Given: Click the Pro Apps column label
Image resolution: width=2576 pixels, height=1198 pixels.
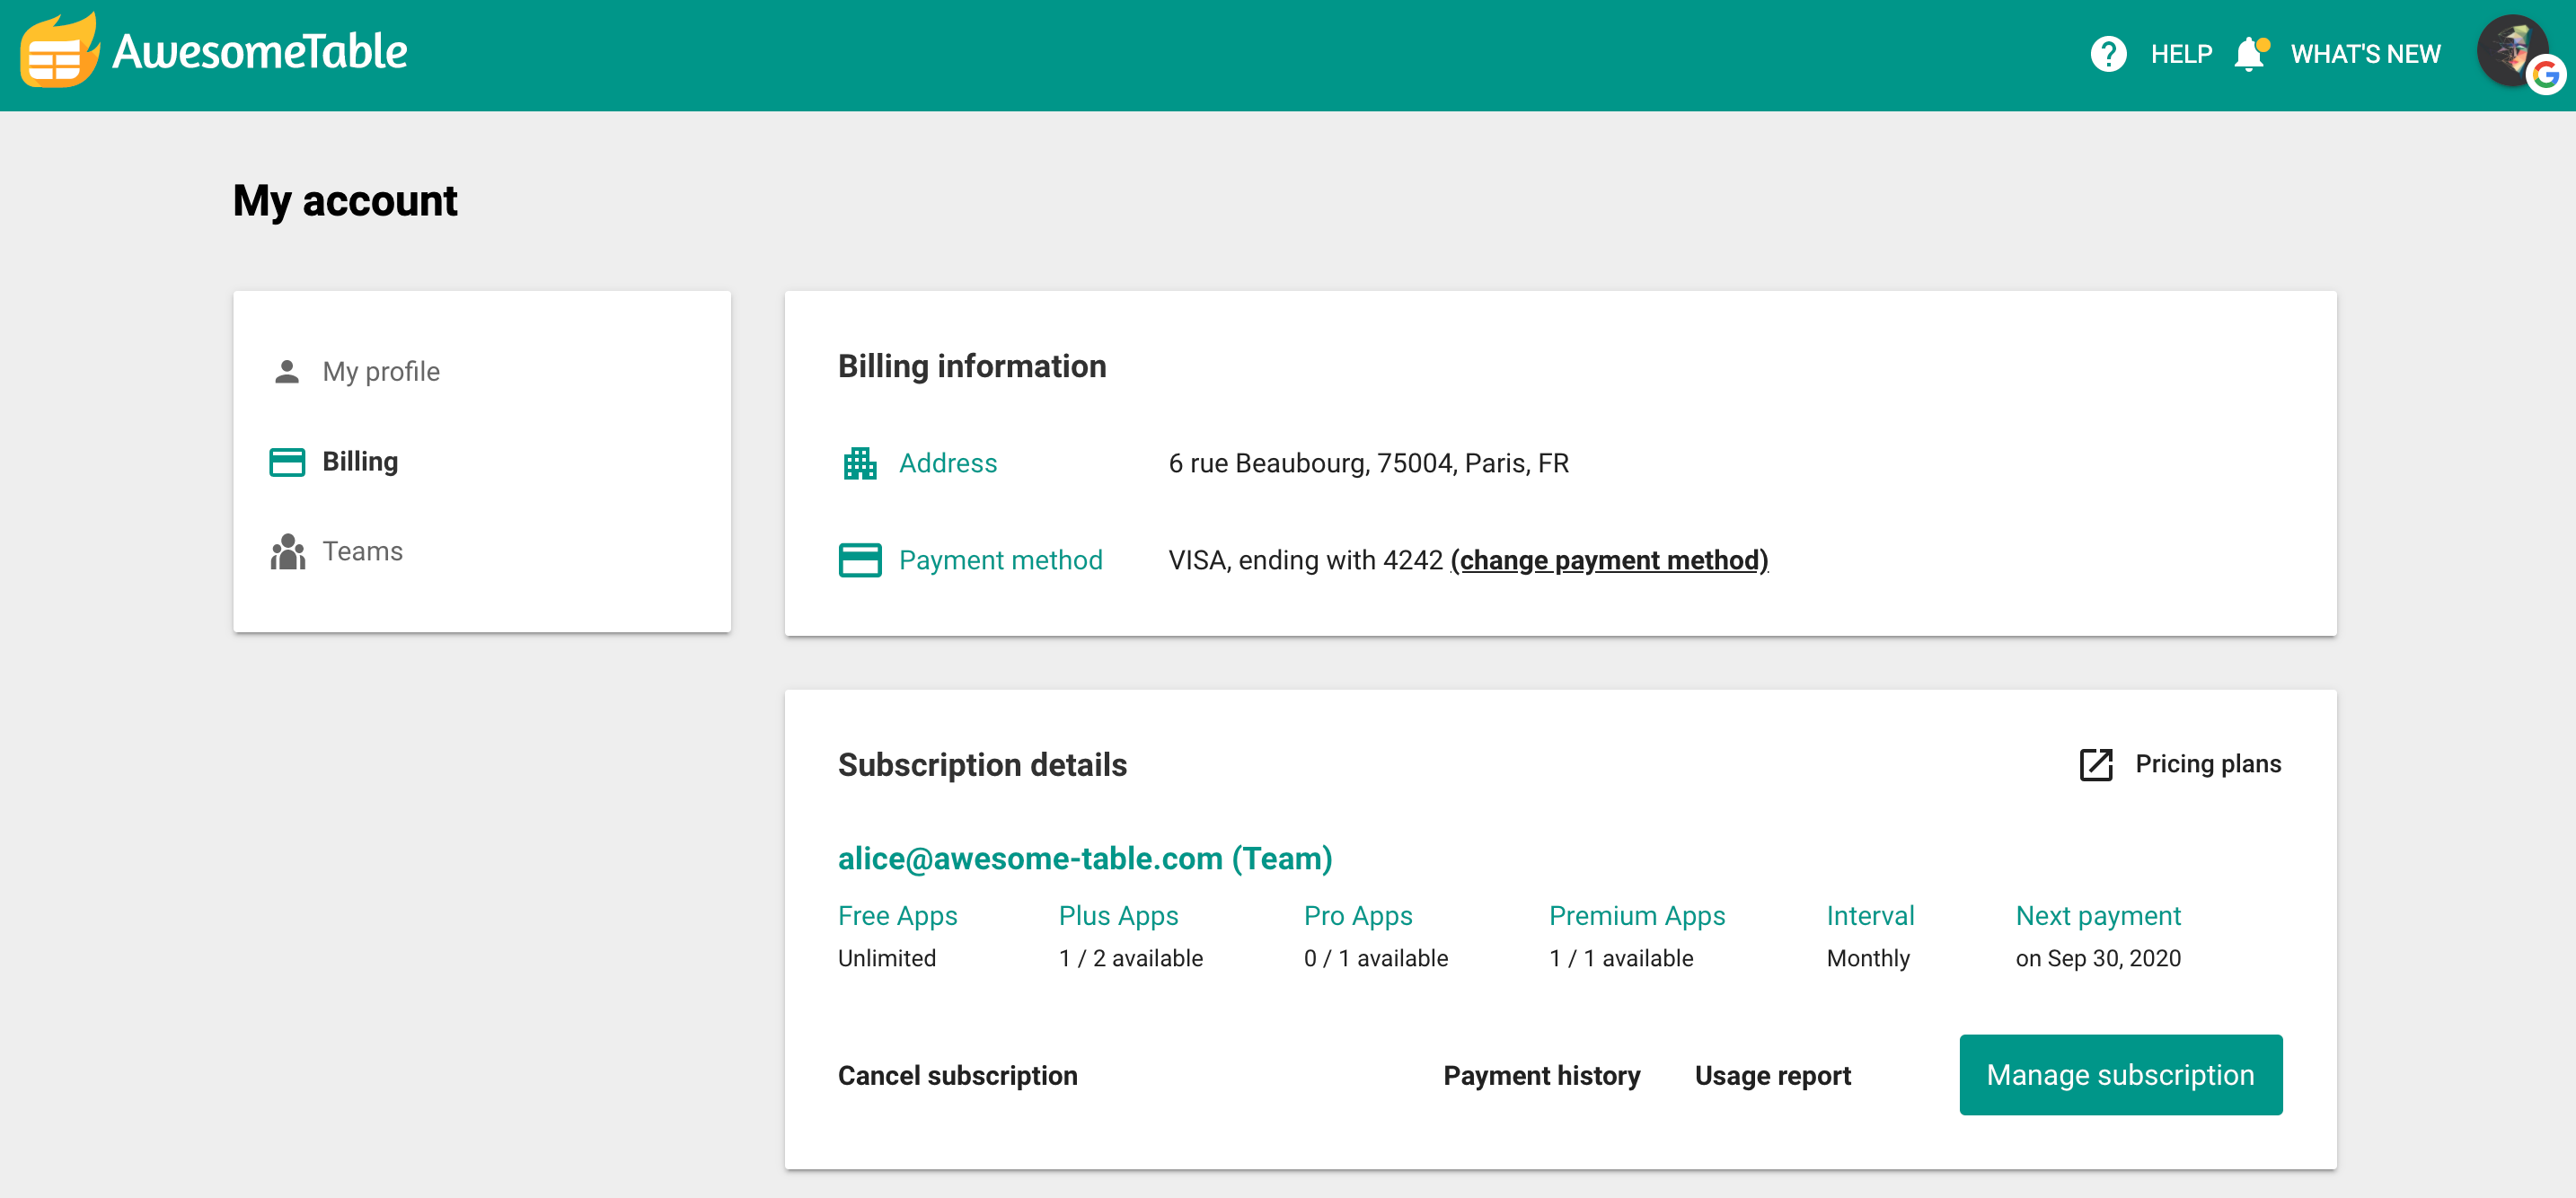Looking at the screenshot, I should point(1357,916).
